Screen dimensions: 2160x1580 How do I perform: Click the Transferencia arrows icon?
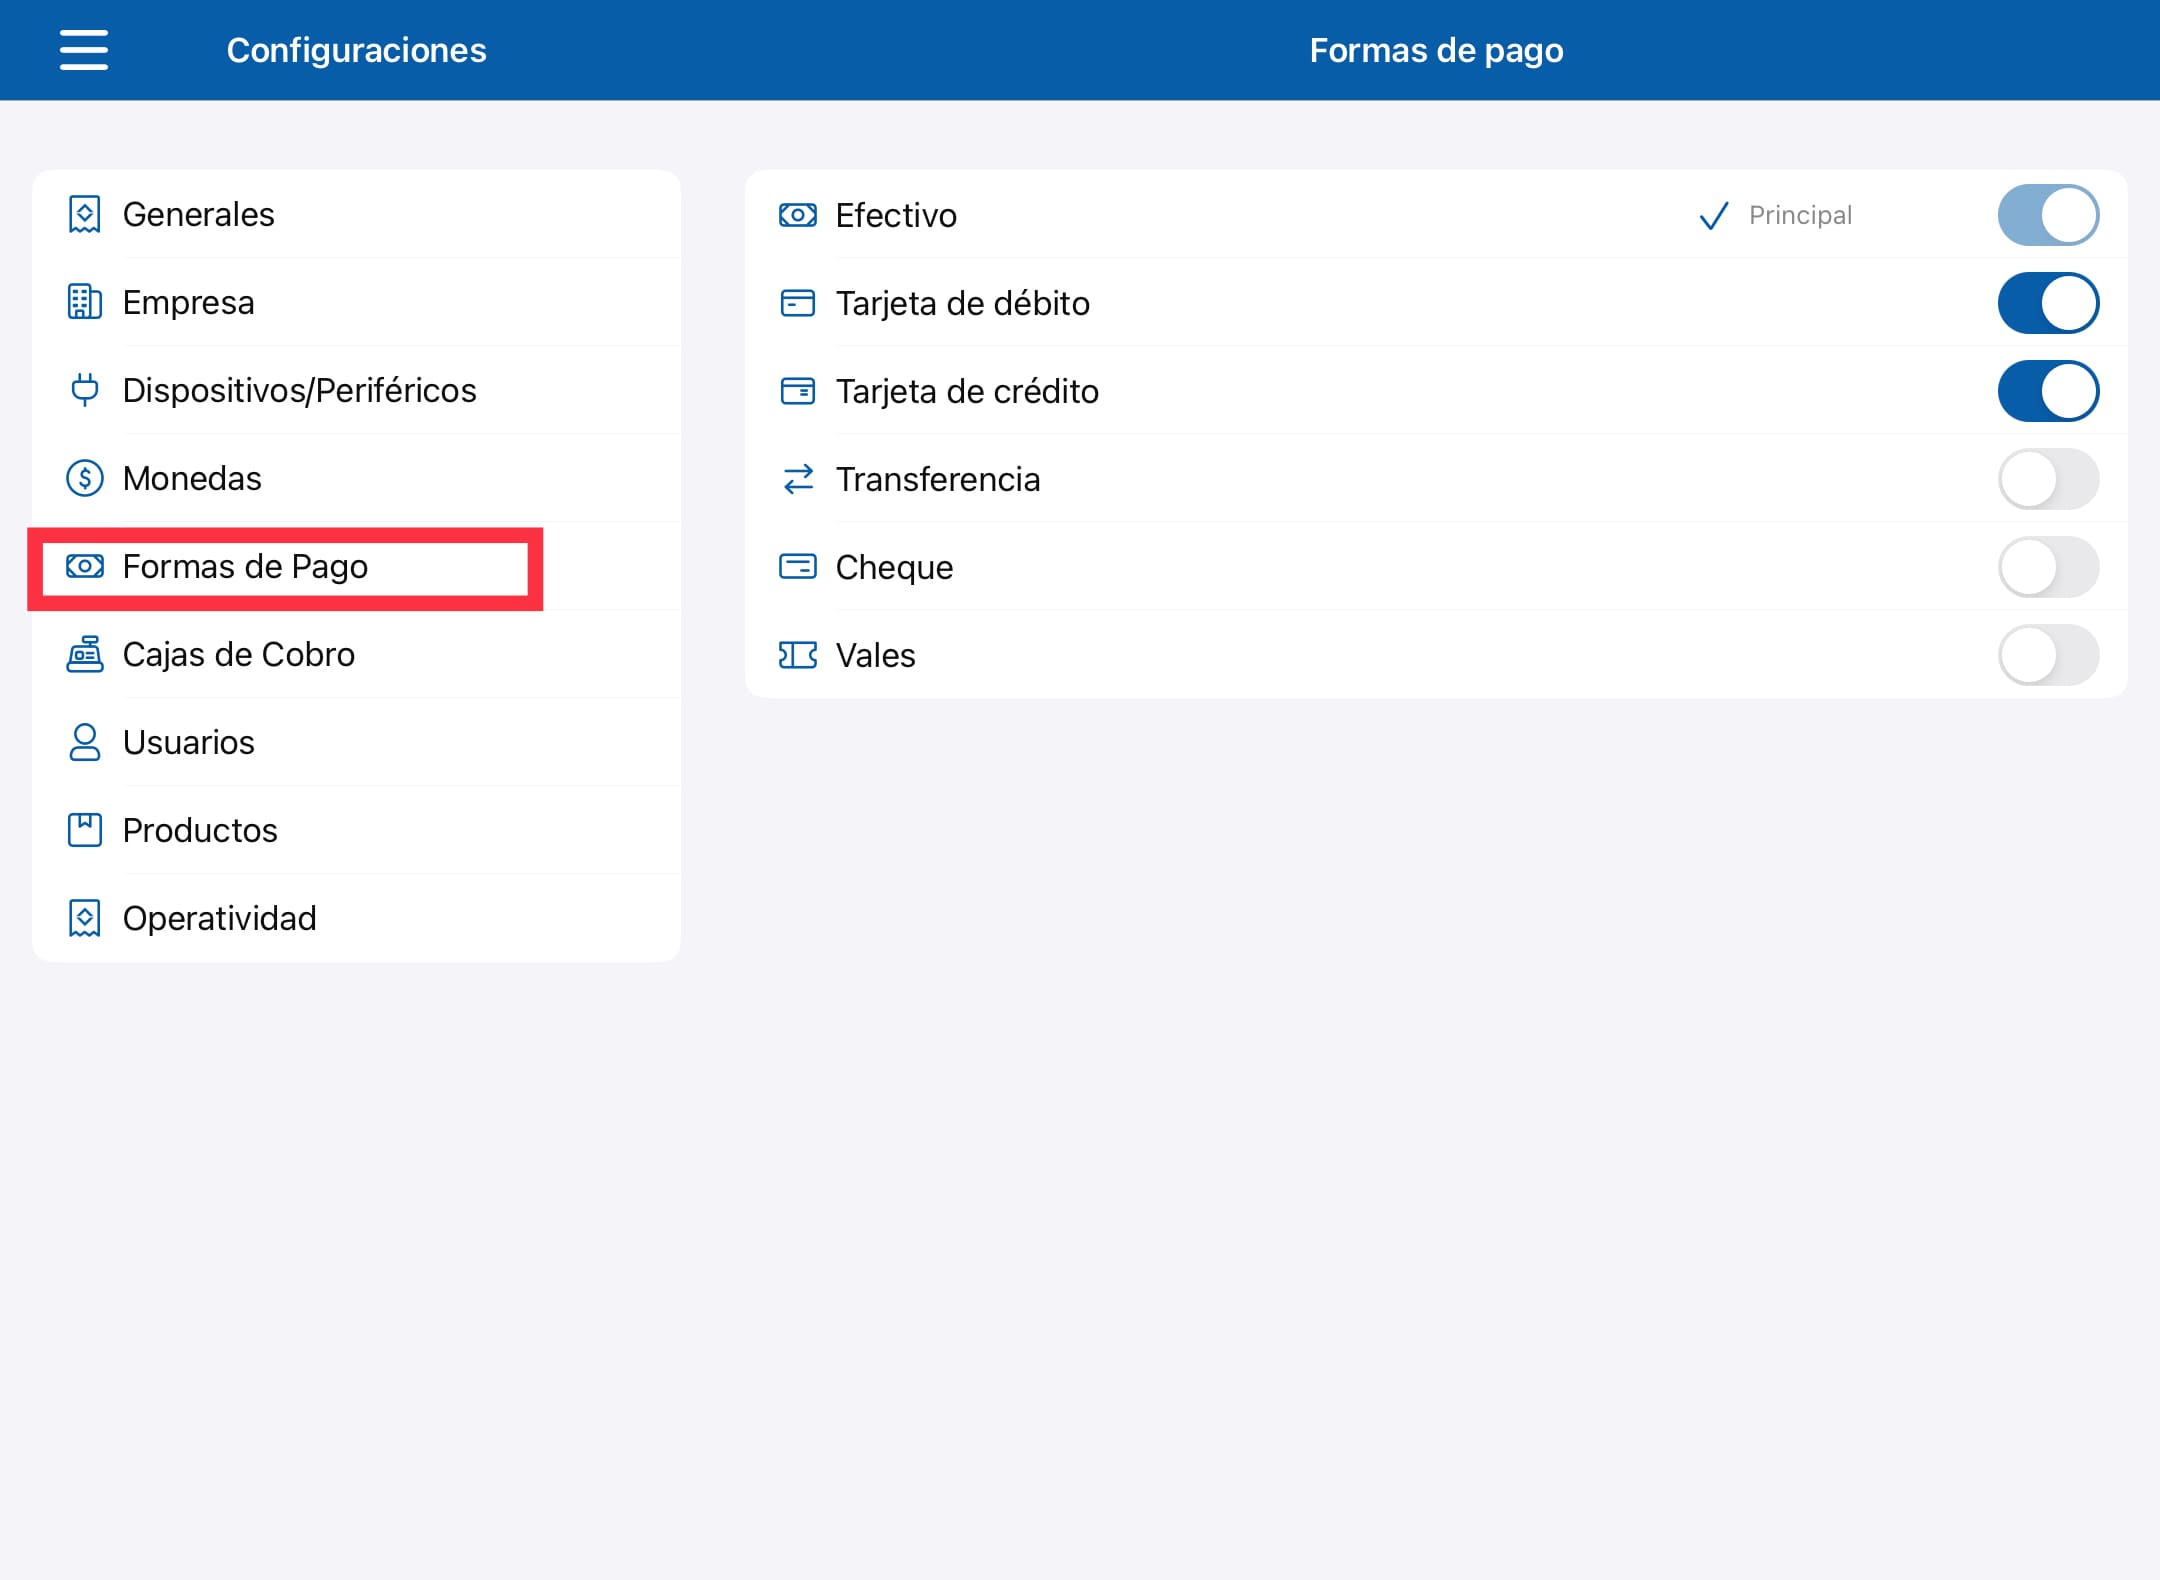[798, 479]
